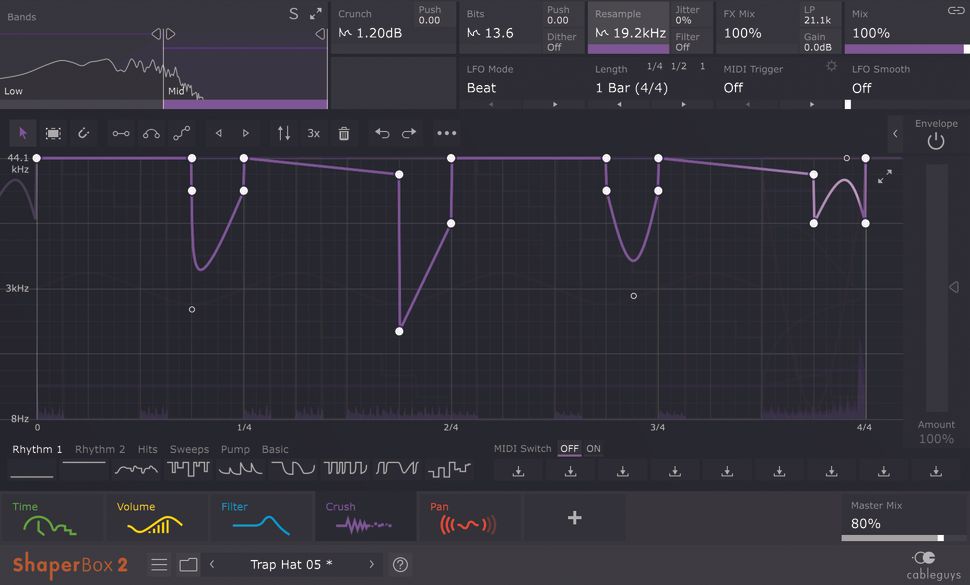Switch MIDI Switch to ON
Viewport: 970px width, 585px height.
click(593, 449)
